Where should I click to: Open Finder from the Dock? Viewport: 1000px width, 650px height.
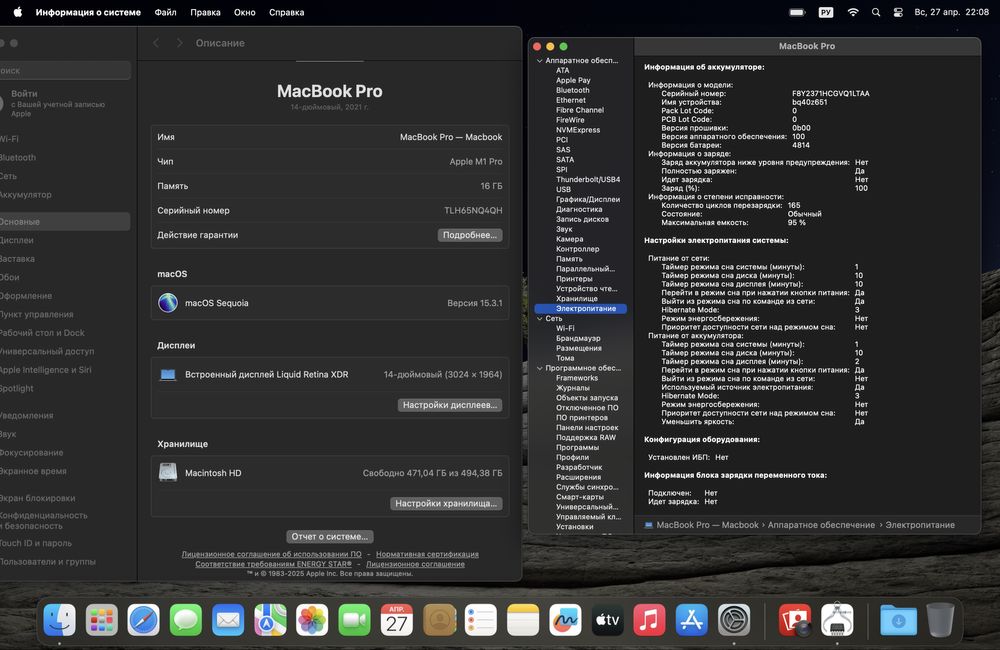pyautogui.click(x=59, y=619)
